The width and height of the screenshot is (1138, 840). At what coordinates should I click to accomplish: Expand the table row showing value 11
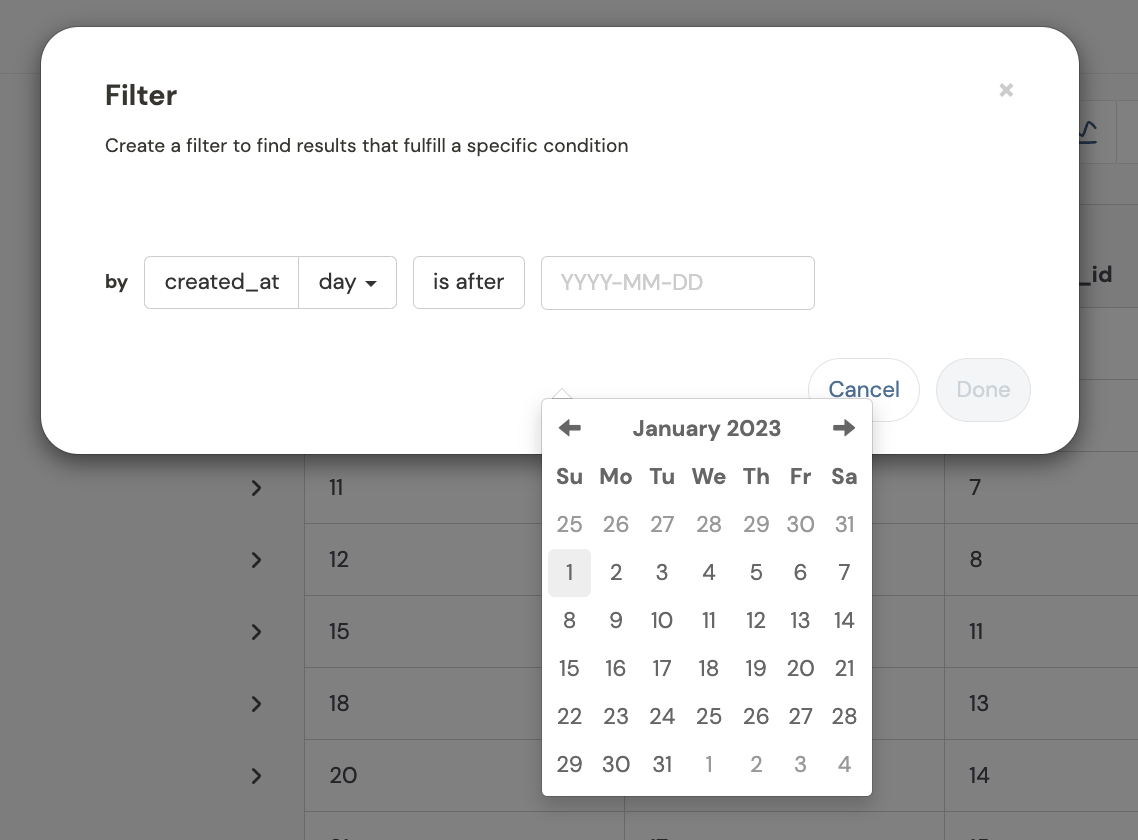point(256,488)
